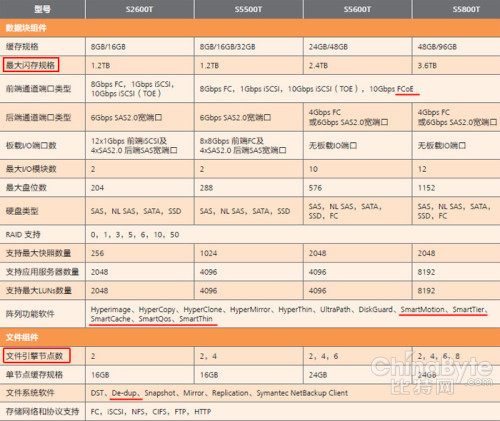
Task: Select the 8GB/16GB/32GB cache value
Action: 228,47
